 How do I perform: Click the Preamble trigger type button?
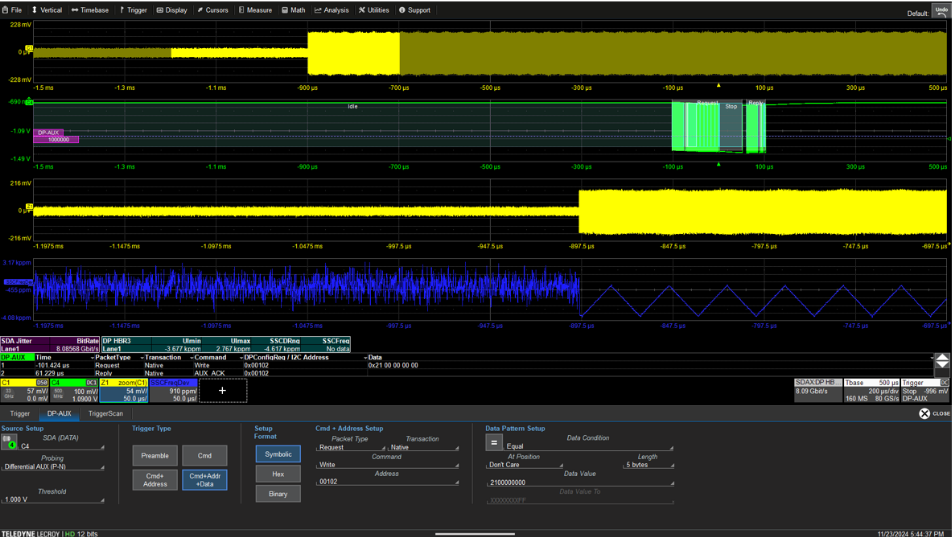154,456
